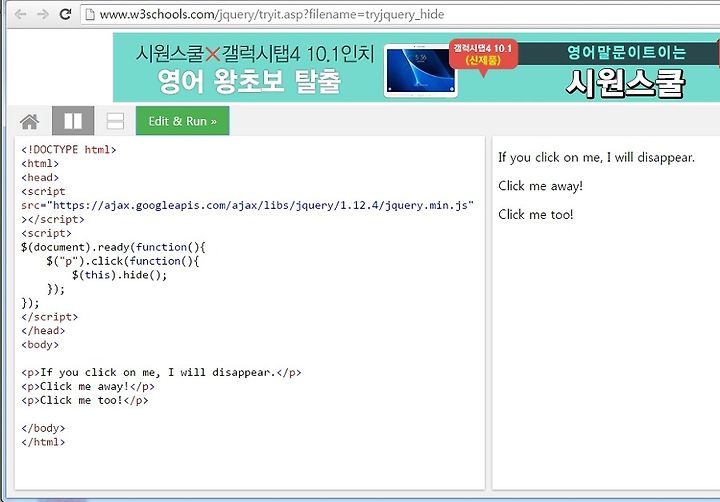
Task: Run the code with Edit & Run button
Action: [x=182, y=121]
